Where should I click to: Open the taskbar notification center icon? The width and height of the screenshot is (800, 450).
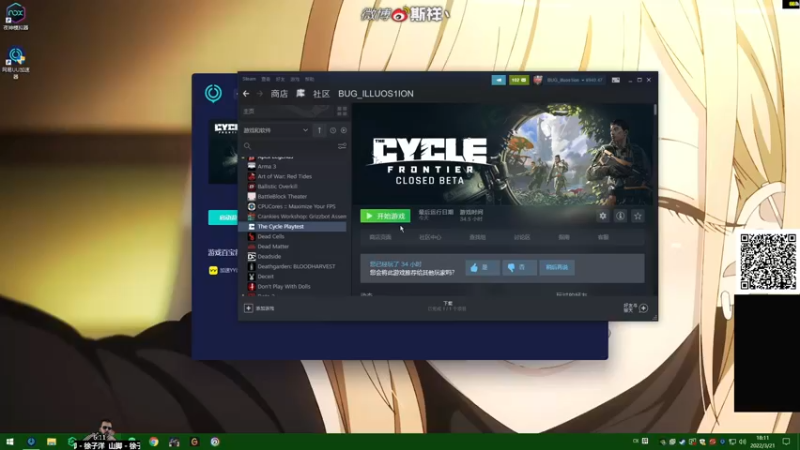[x=786, y=442]
